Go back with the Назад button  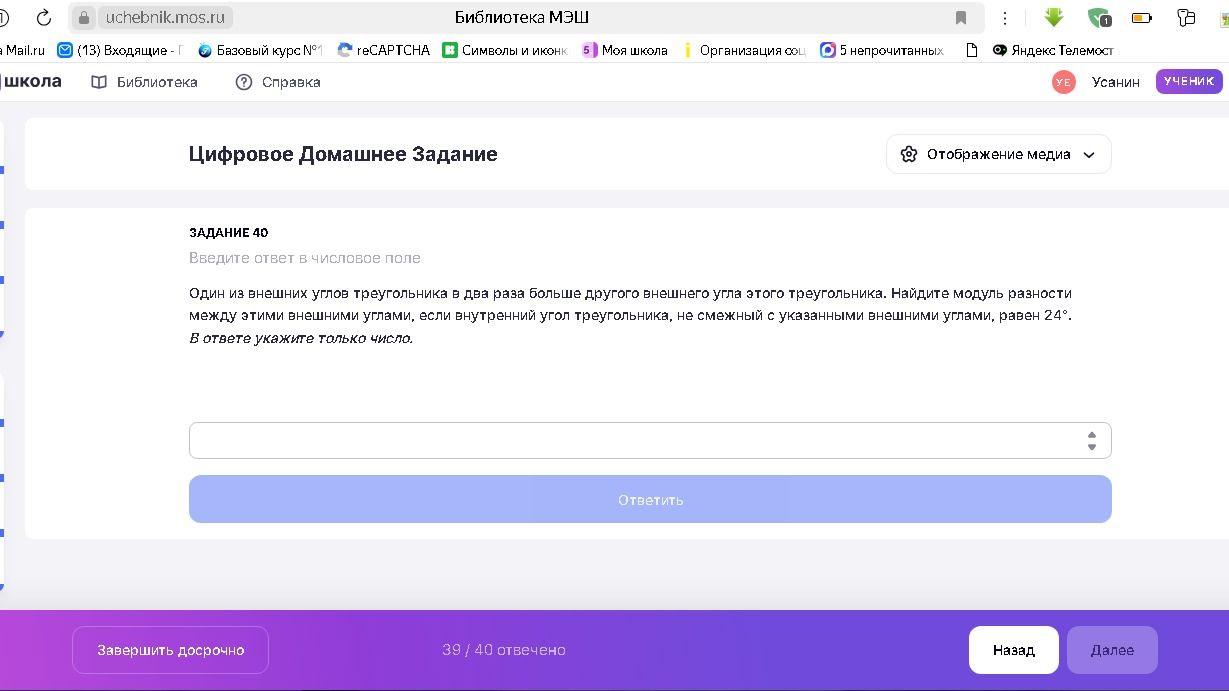[1013, 650]
